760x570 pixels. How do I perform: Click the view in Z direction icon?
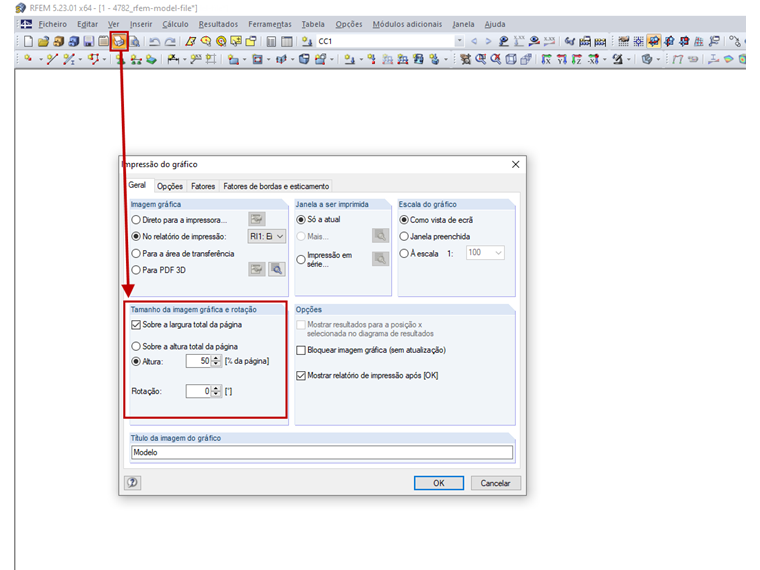pyautogui.click(x=577, y=59)
